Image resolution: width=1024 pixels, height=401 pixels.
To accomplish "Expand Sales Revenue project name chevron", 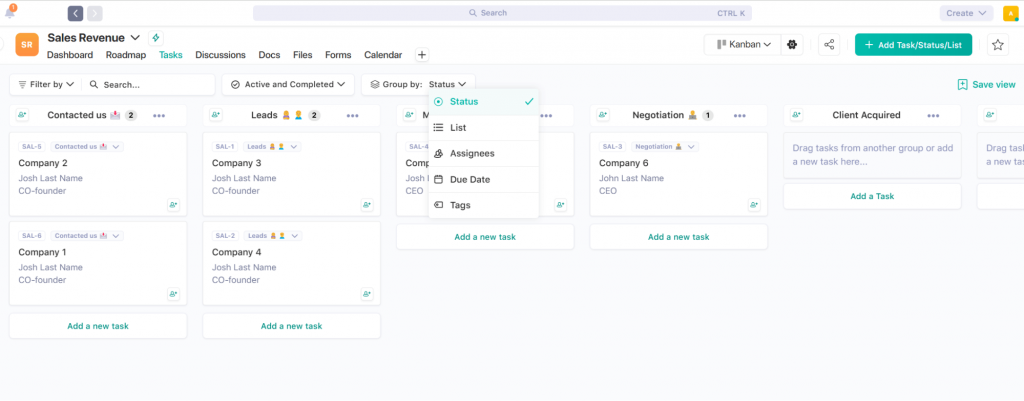I will click(x=136, y=37).
